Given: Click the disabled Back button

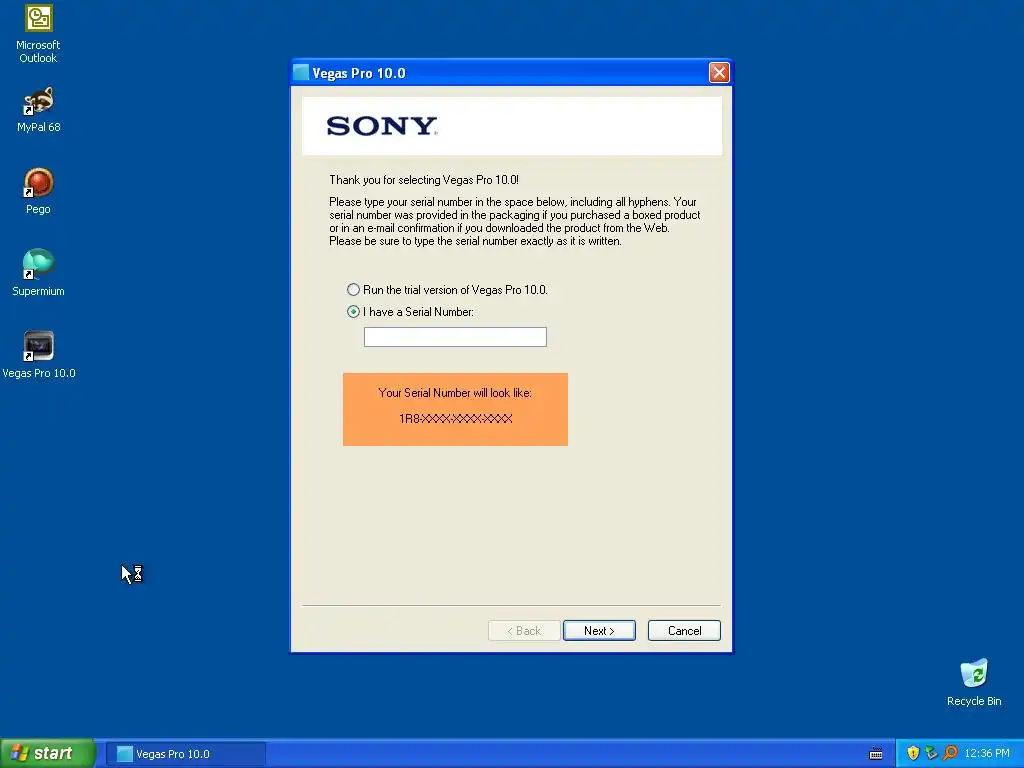Looking at the screenshot, I should tap(524, 630).
